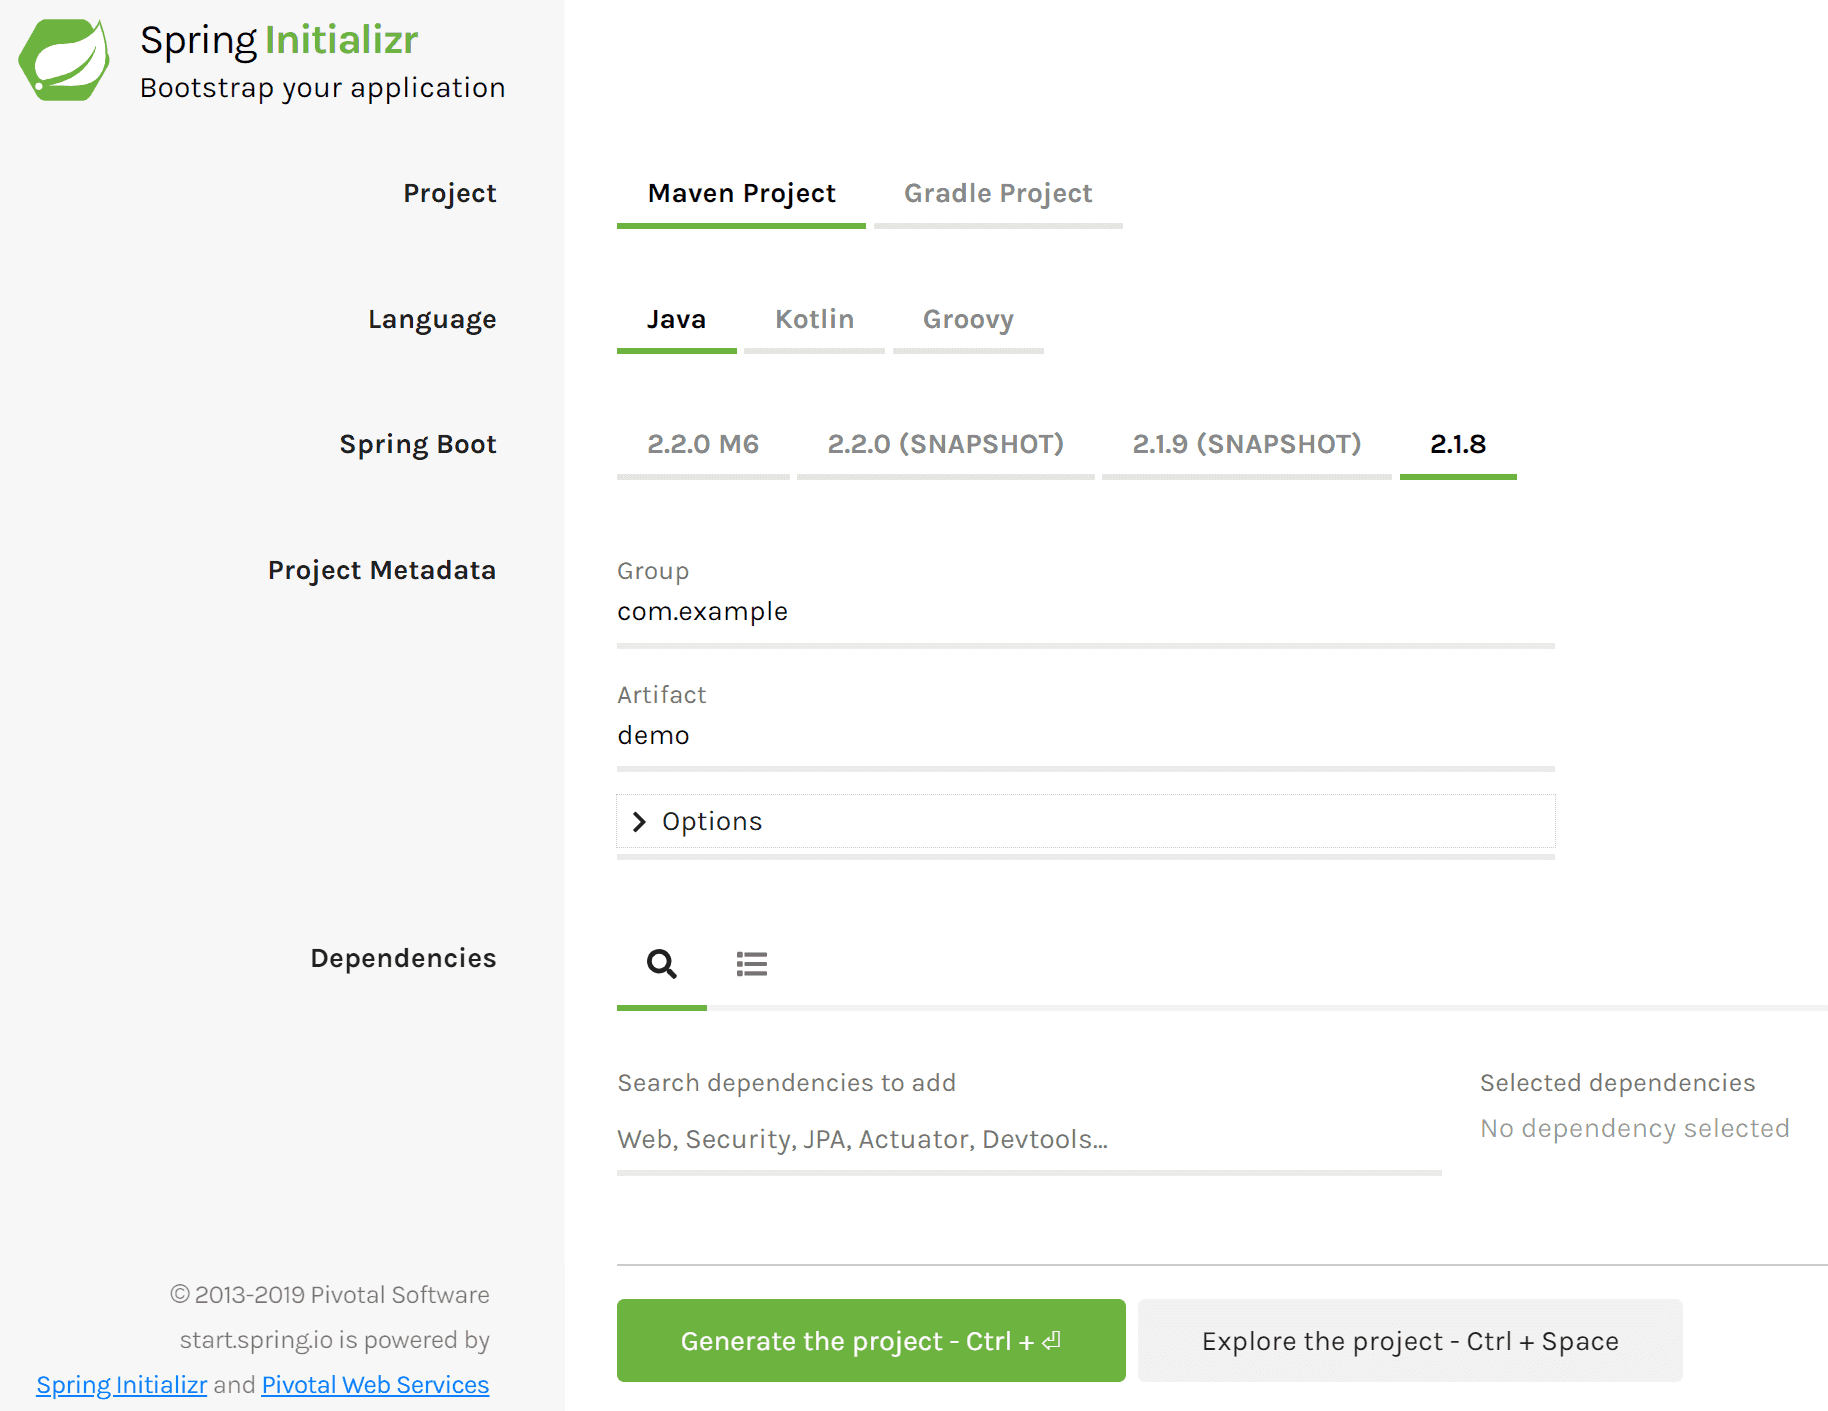Open the Pivotal Web Services link
The image size is (1828, 1411).
click(x=375, y=1385)
